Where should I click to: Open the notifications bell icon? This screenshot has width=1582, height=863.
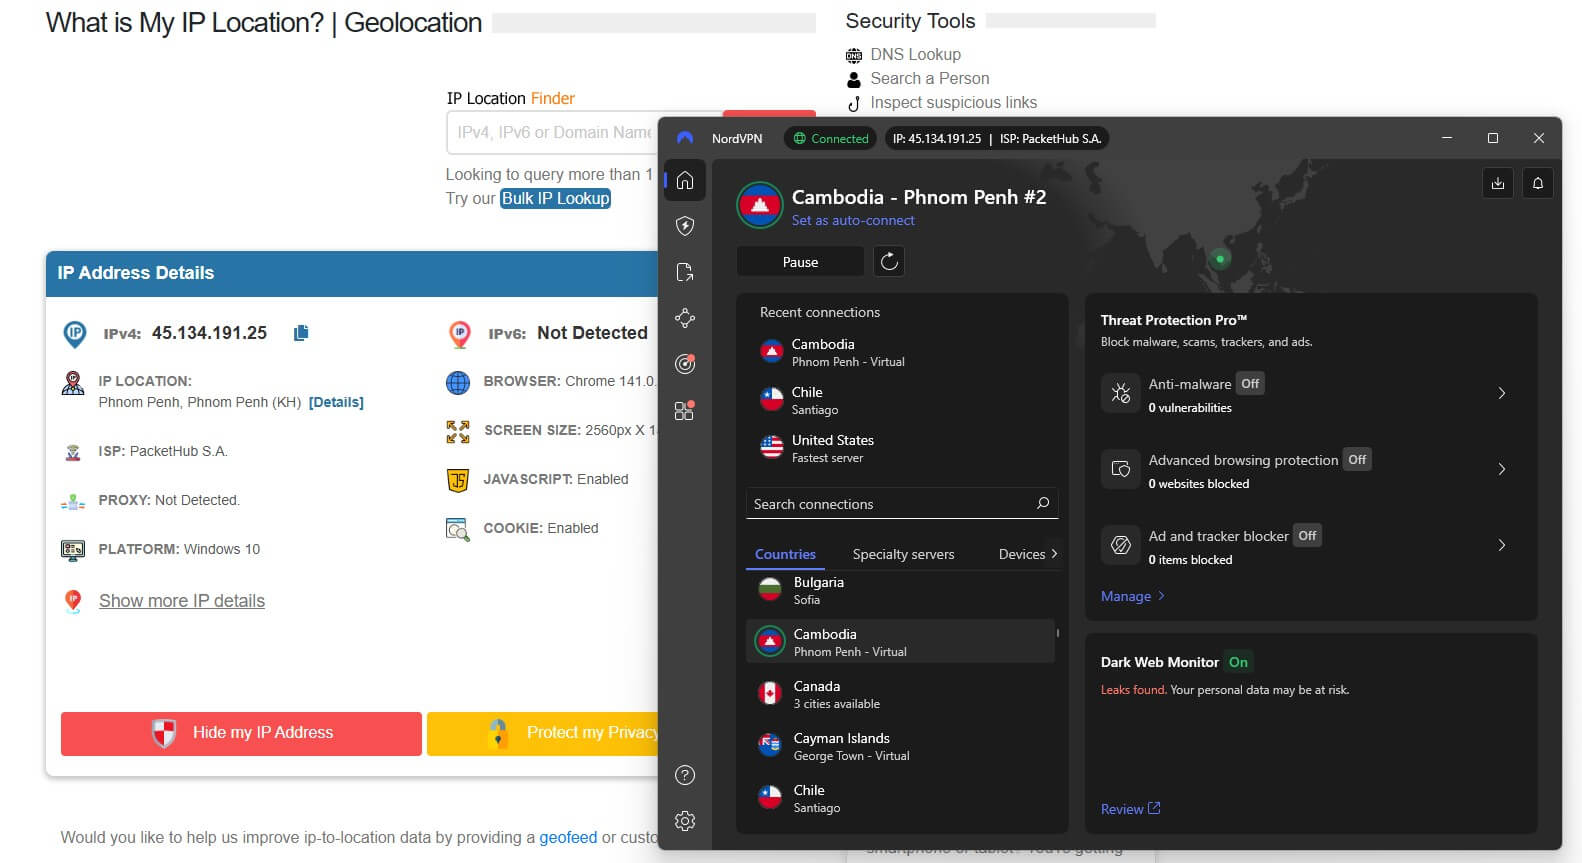pos(1538,183)
